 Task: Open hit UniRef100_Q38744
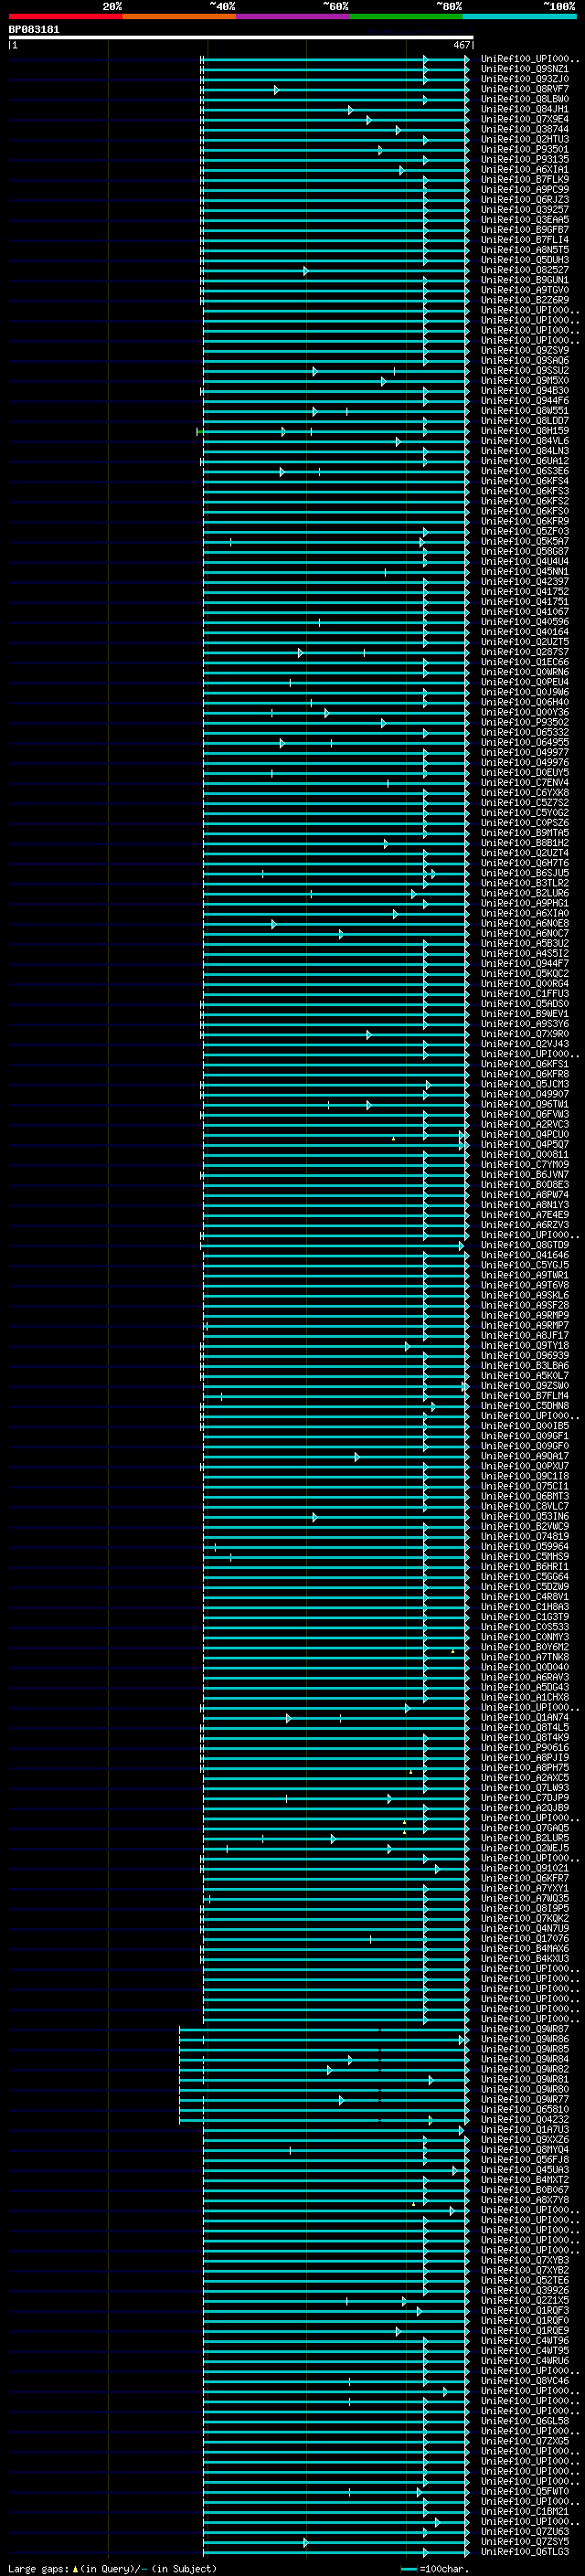(525, 129)
